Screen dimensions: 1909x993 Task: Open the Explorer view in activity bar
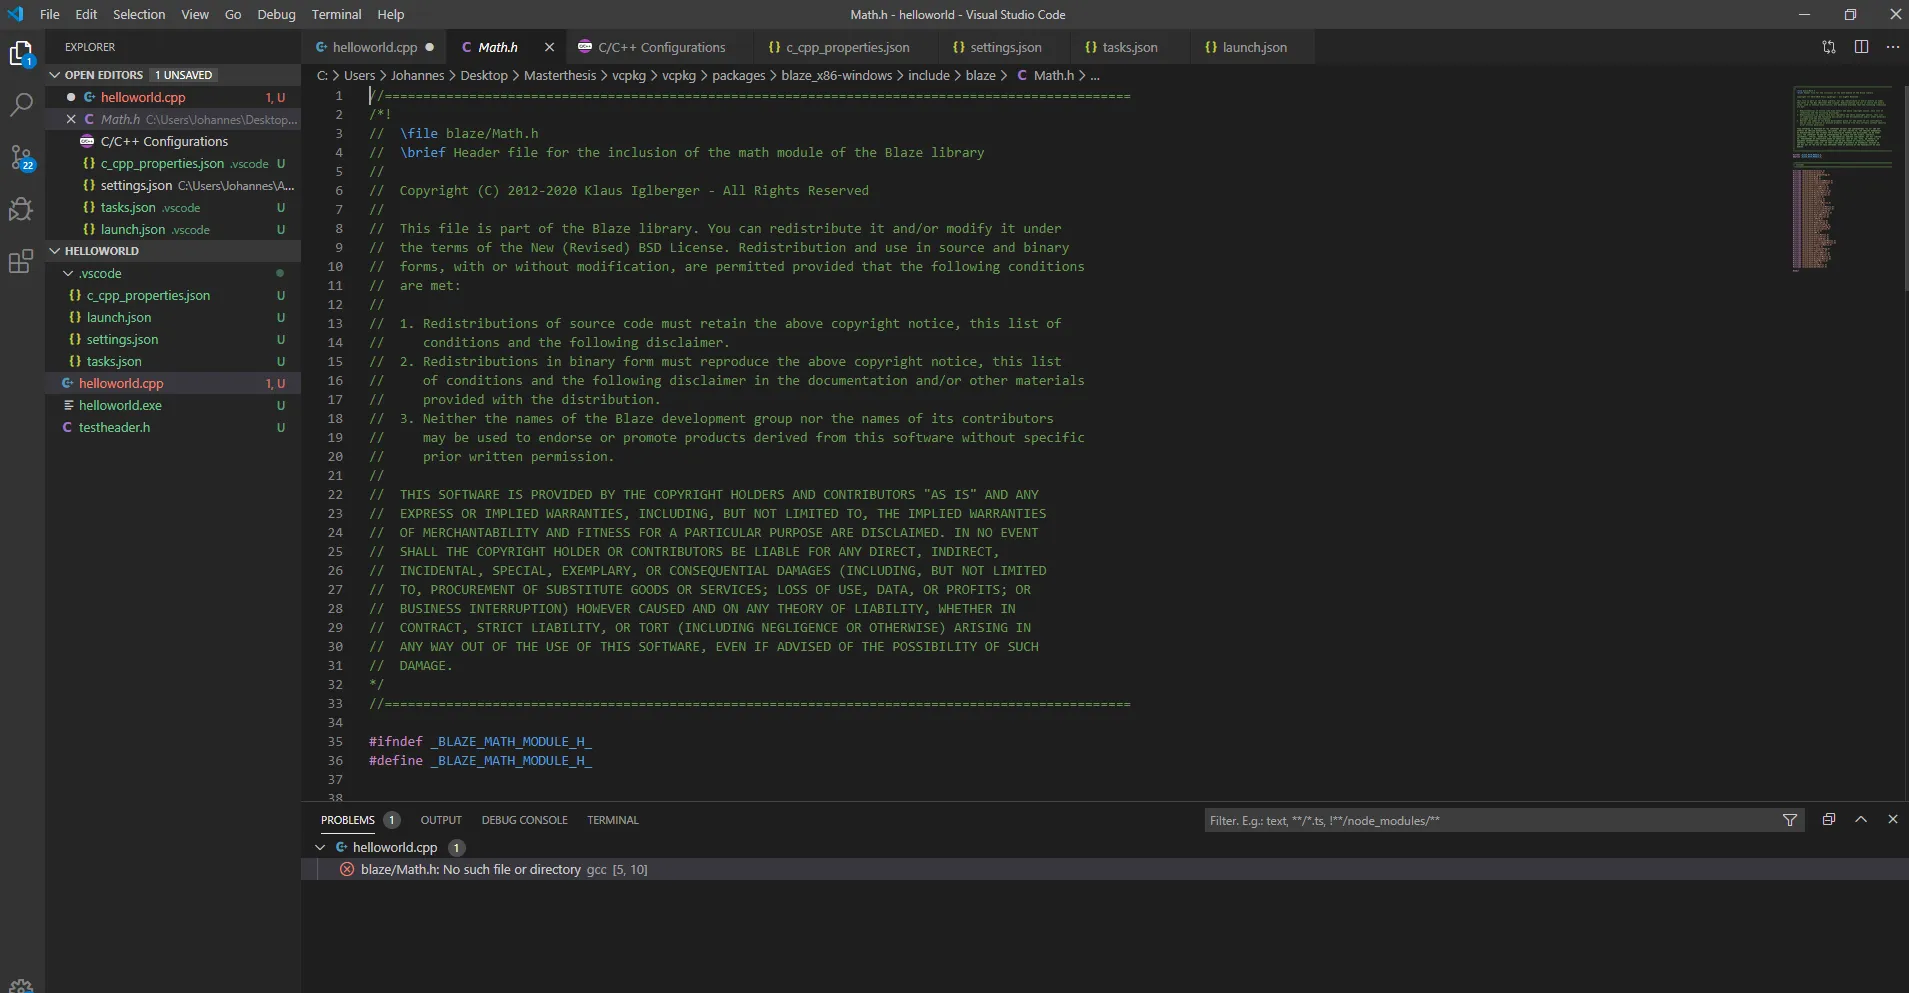tap(21, 53)
